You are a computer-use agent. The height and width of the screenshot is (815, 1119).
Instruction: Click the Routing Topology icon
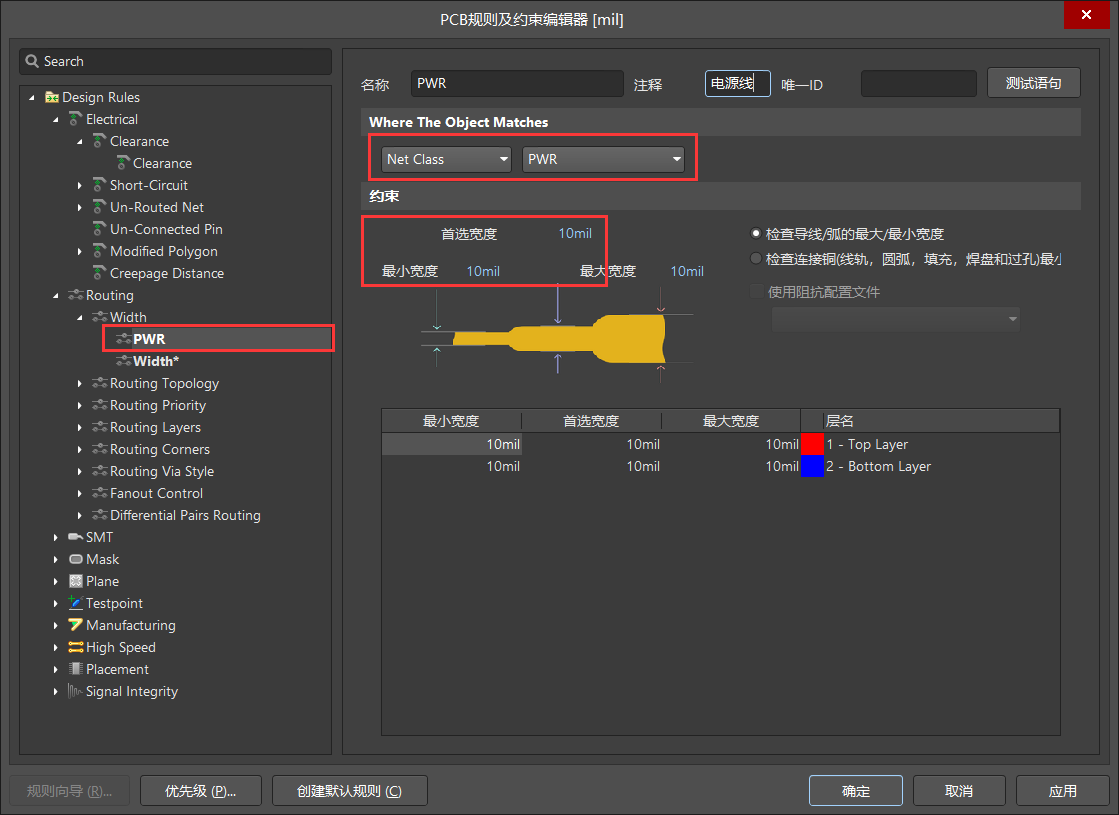click(99, 383)
